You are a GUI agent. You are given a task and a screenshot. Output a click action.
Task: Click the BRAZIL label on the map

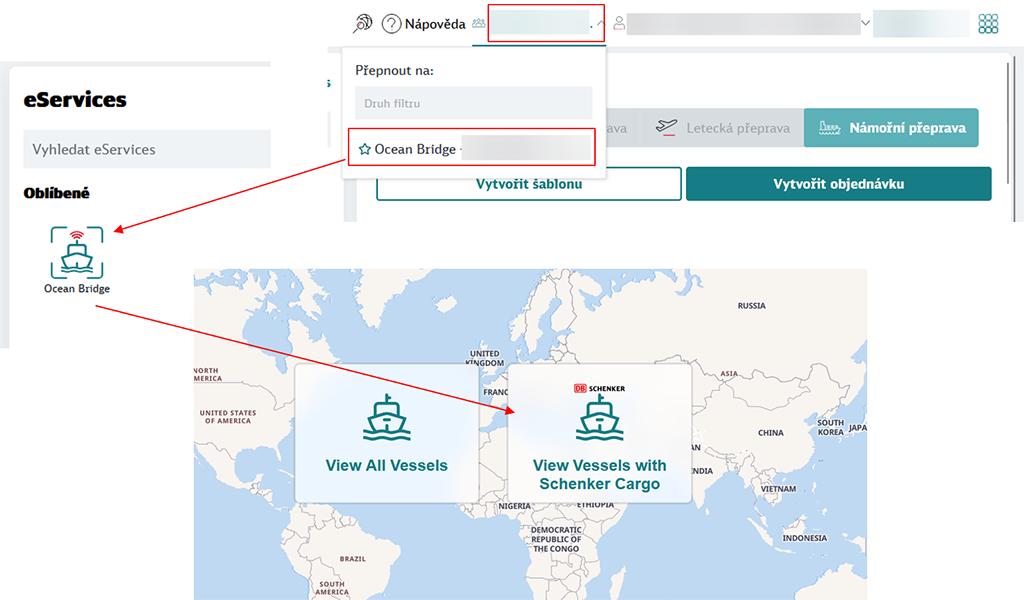tap(353, 559)
